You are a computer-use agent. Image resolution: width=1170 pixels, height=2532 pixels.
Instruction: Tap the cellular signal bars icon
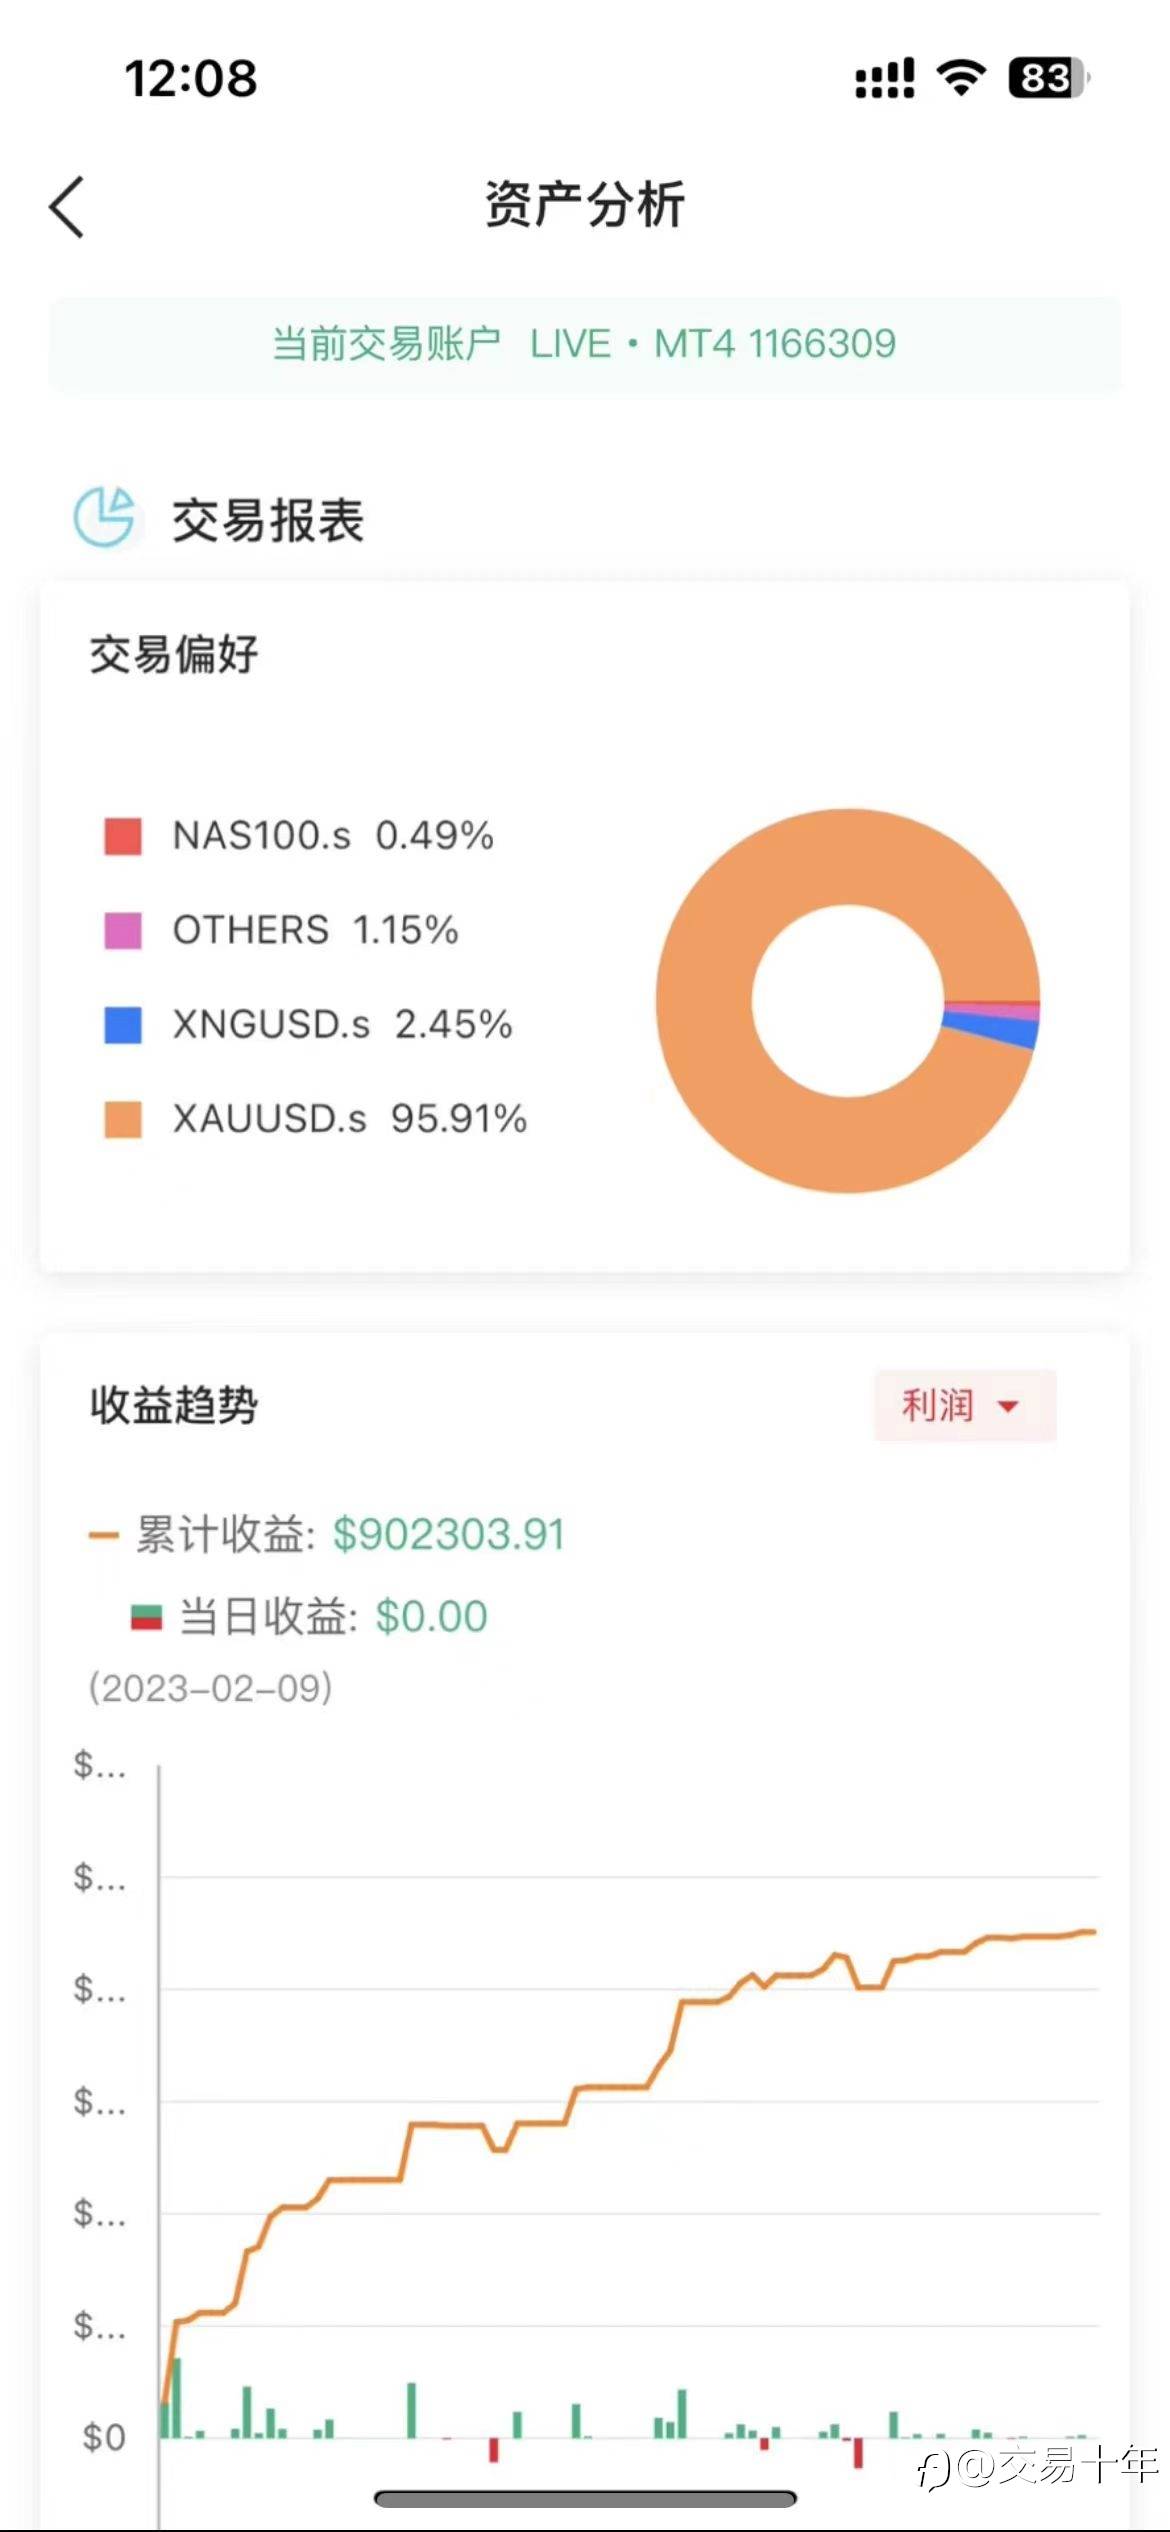(884, 78)
